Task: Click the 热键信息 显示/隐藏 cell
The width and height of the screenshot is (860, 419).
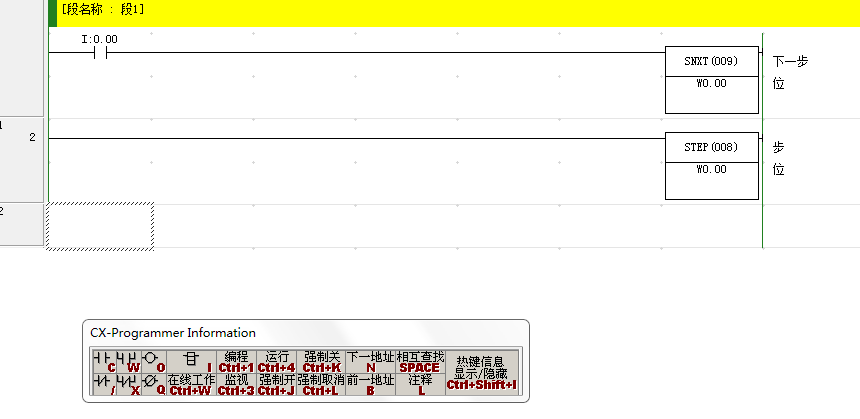Action: click(x=481, y=373)
